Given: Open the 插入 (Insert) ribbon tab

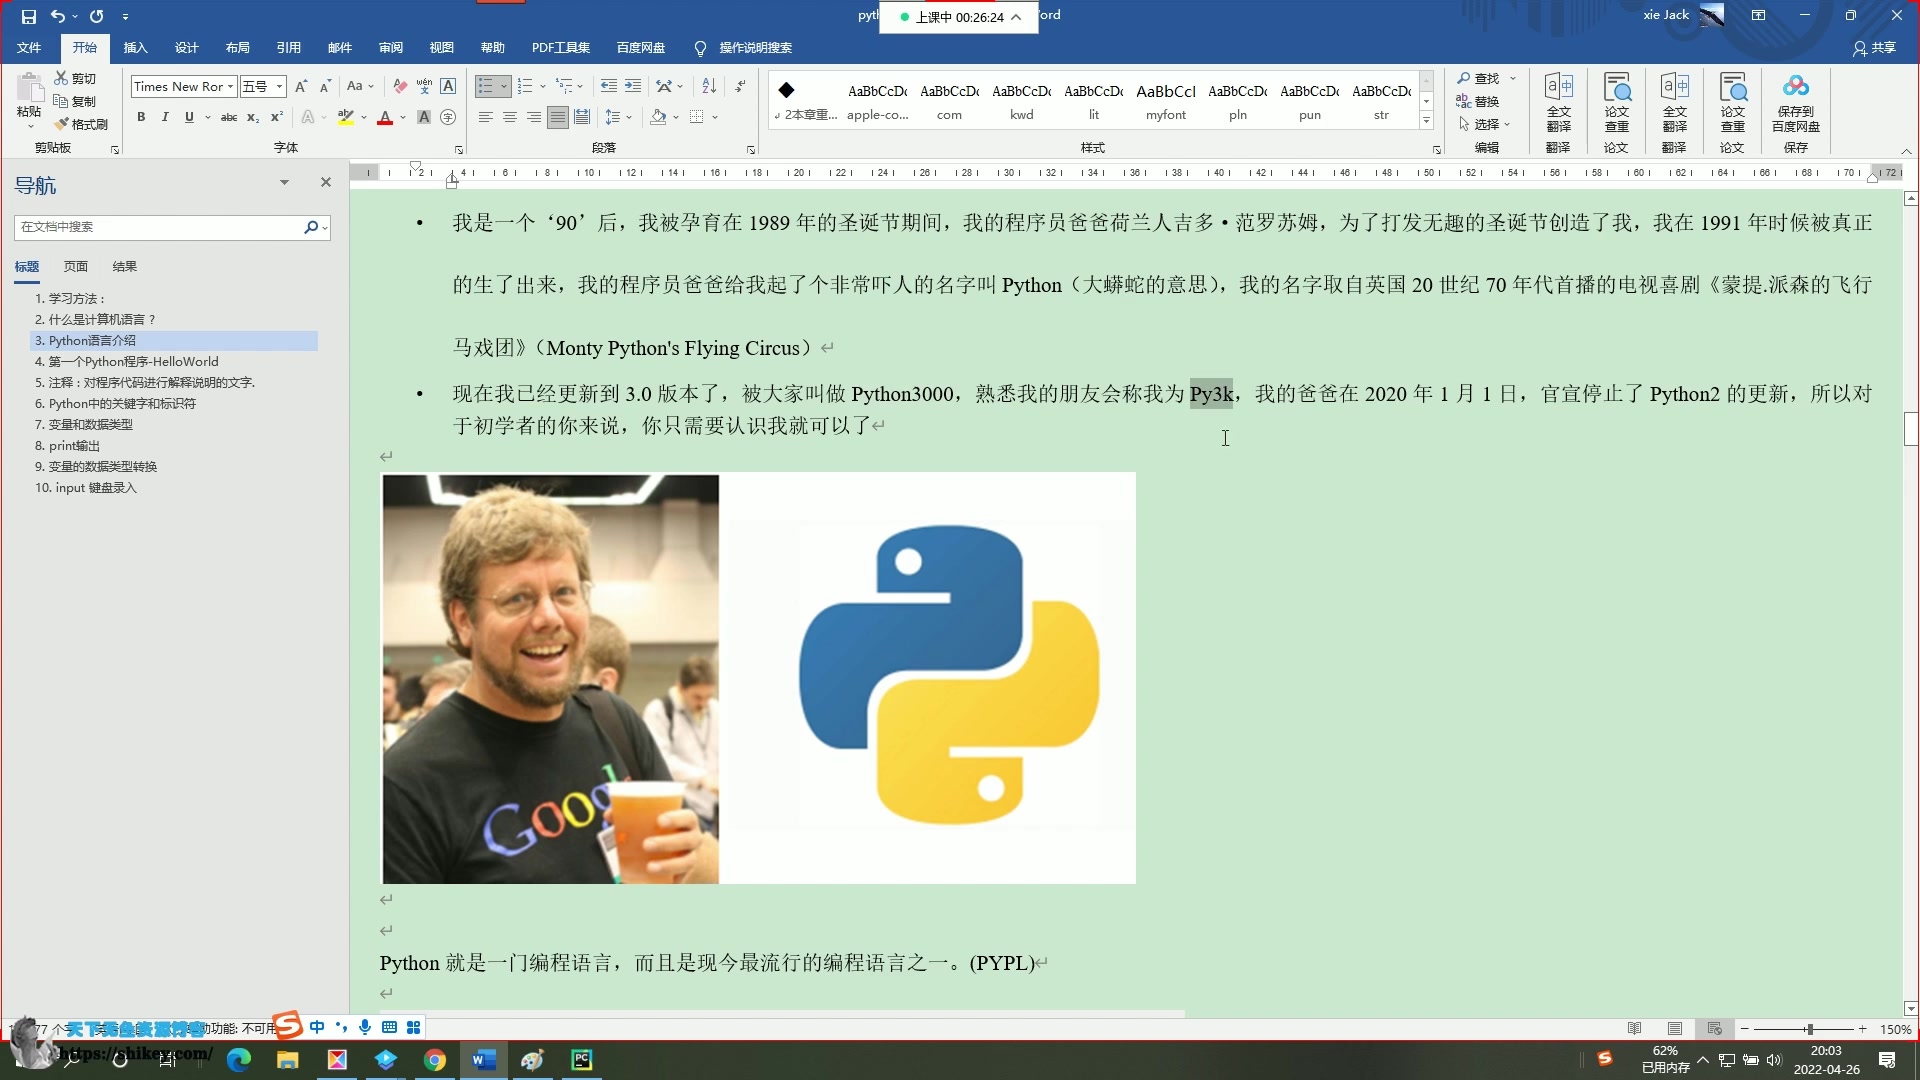Looking at the screenshot, I should 135,48.
